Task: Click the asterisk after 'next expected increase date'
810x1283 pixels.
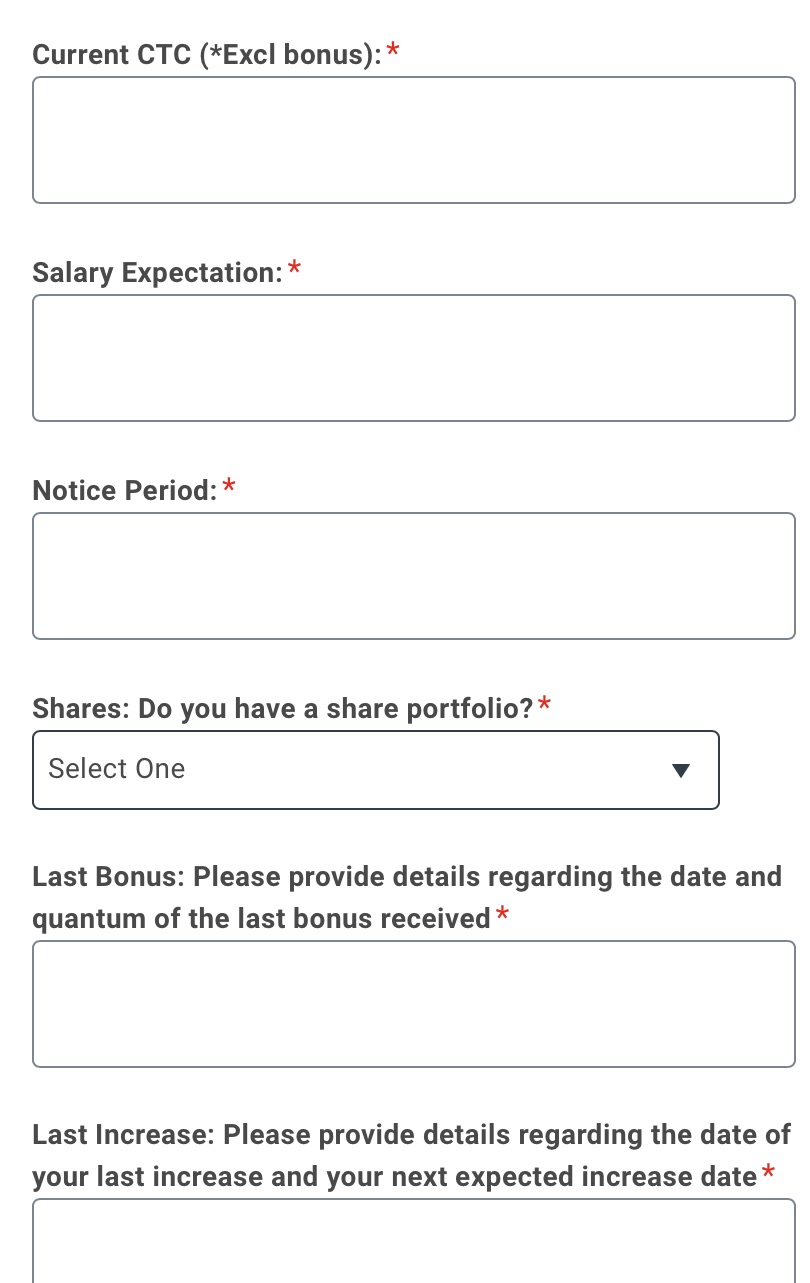Action: click(768, 1173)
